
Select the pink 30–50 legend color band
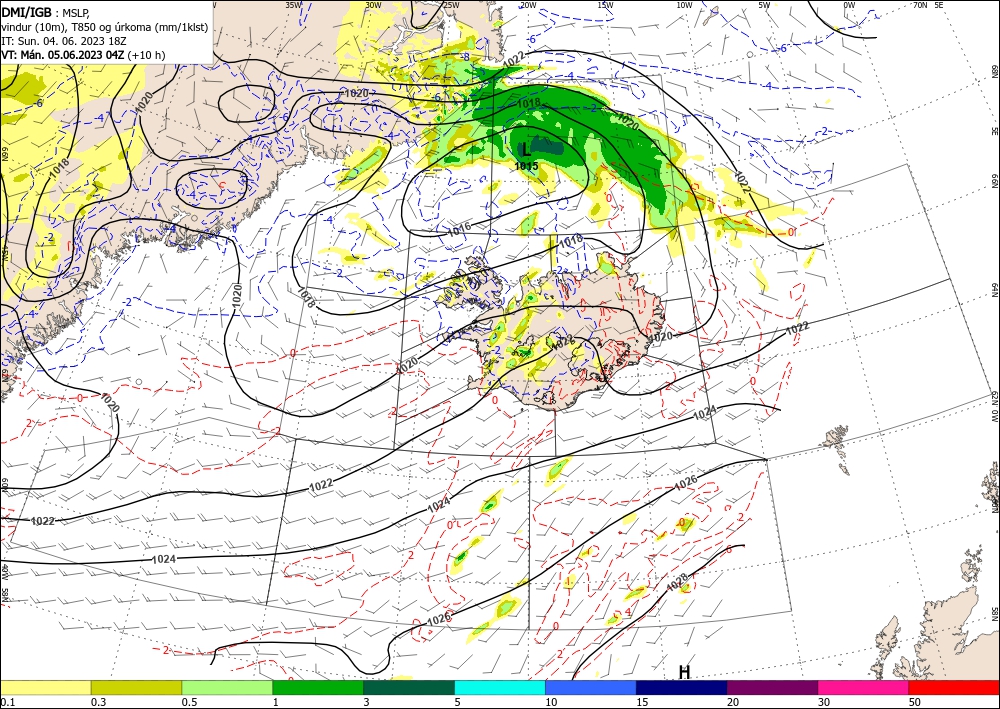point(864,687)
